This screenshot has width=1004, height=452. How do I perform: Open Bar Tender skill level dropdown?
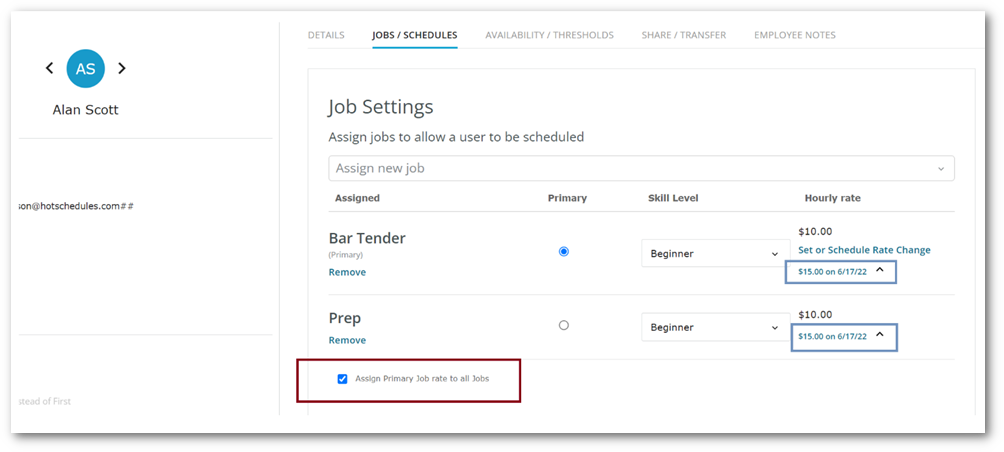point(715,254)
